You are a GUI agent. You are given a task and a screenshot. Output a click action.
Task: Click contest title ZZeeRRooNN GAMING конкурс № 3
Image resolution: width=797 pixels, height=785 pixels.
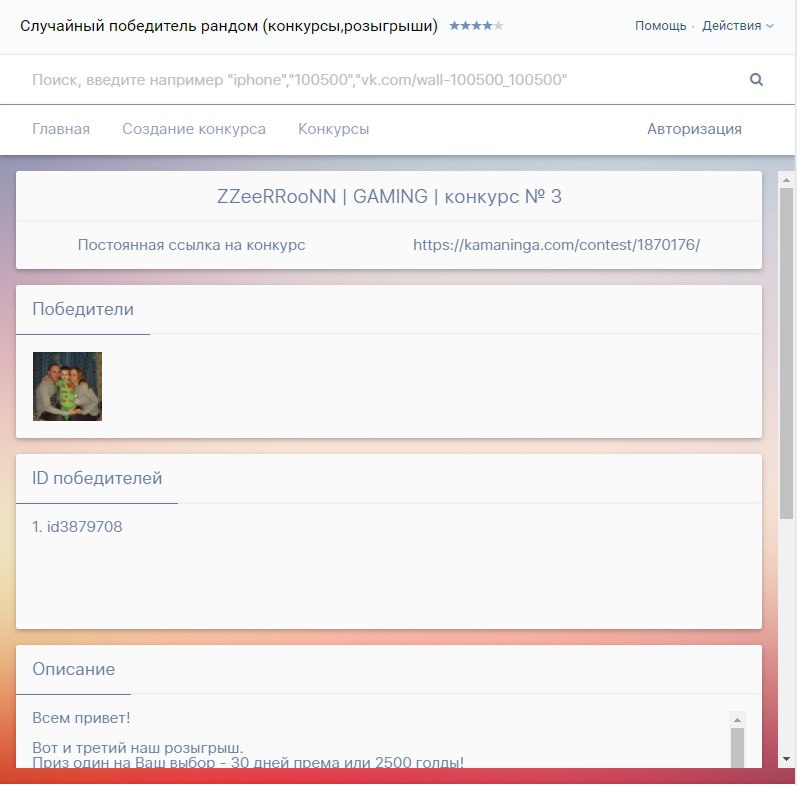coord(389,196)
